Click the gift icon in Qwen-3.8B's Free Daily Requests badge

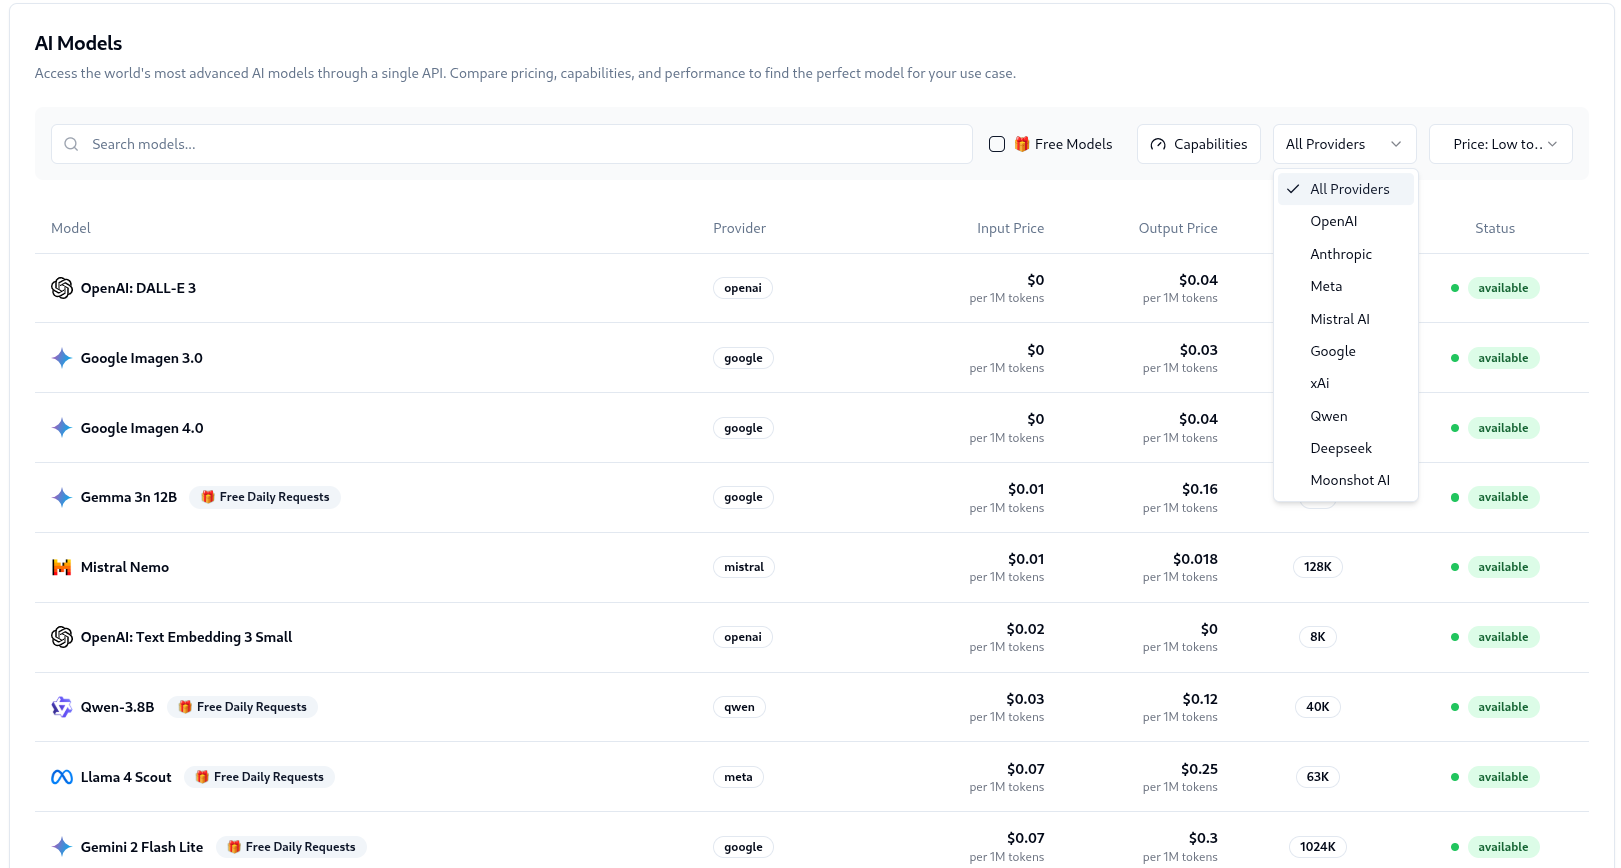[185, 707]
